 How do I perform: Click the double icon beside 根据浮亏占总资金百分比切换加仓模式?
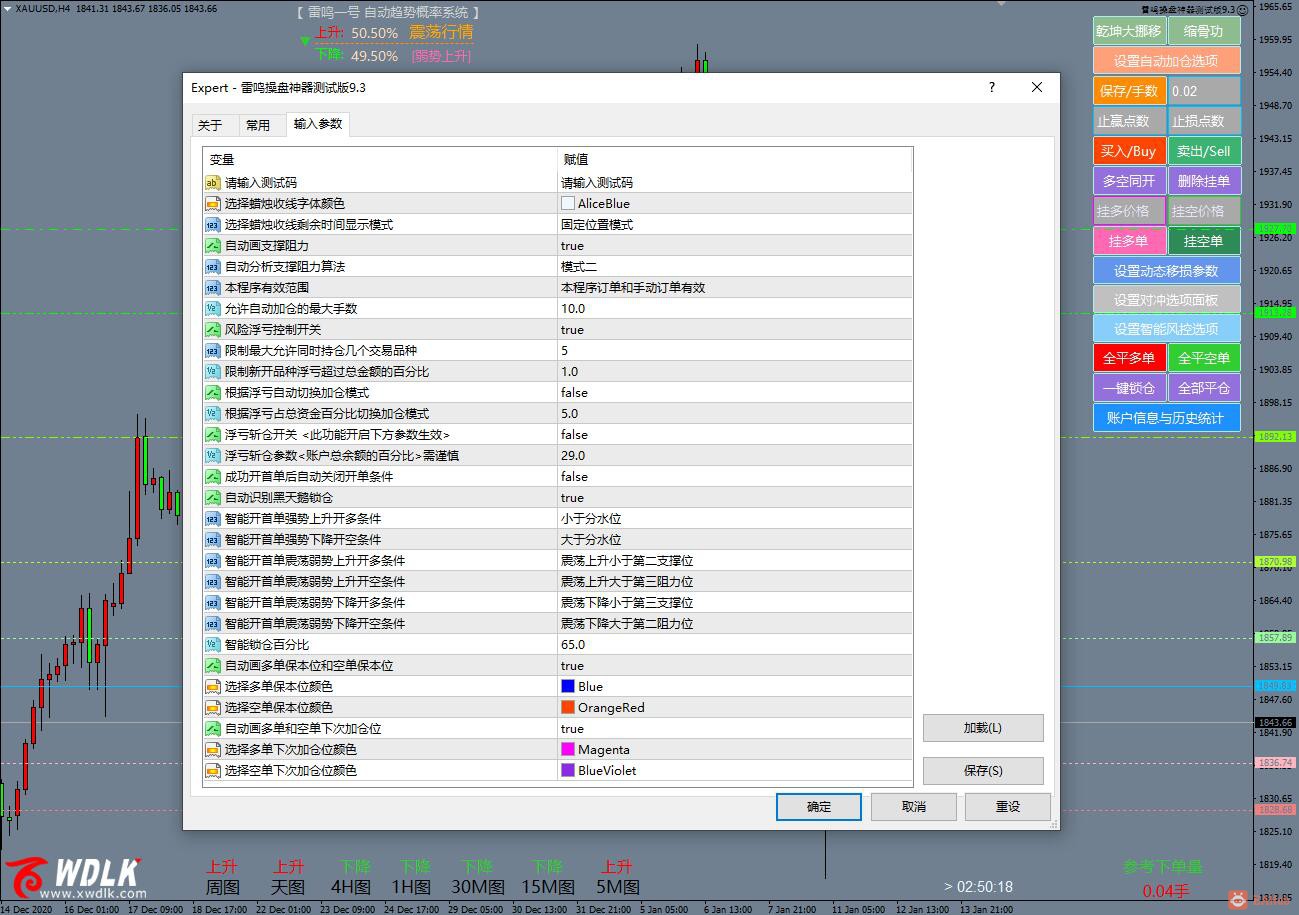tap(212, 414)
